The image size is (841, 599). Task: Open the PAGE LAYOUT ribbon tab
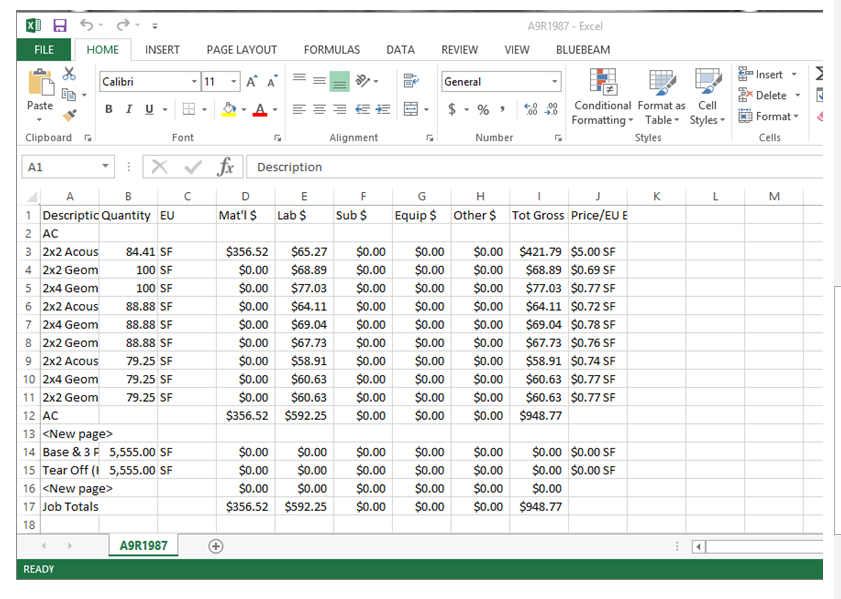click(x=241, y=49)
